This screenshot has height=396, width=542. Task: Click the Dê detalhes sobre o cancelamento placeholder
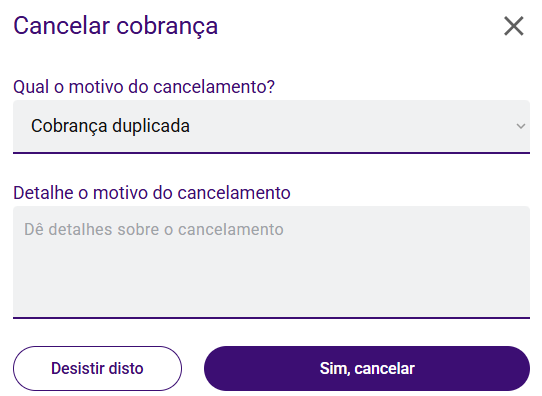click(154, 229)
